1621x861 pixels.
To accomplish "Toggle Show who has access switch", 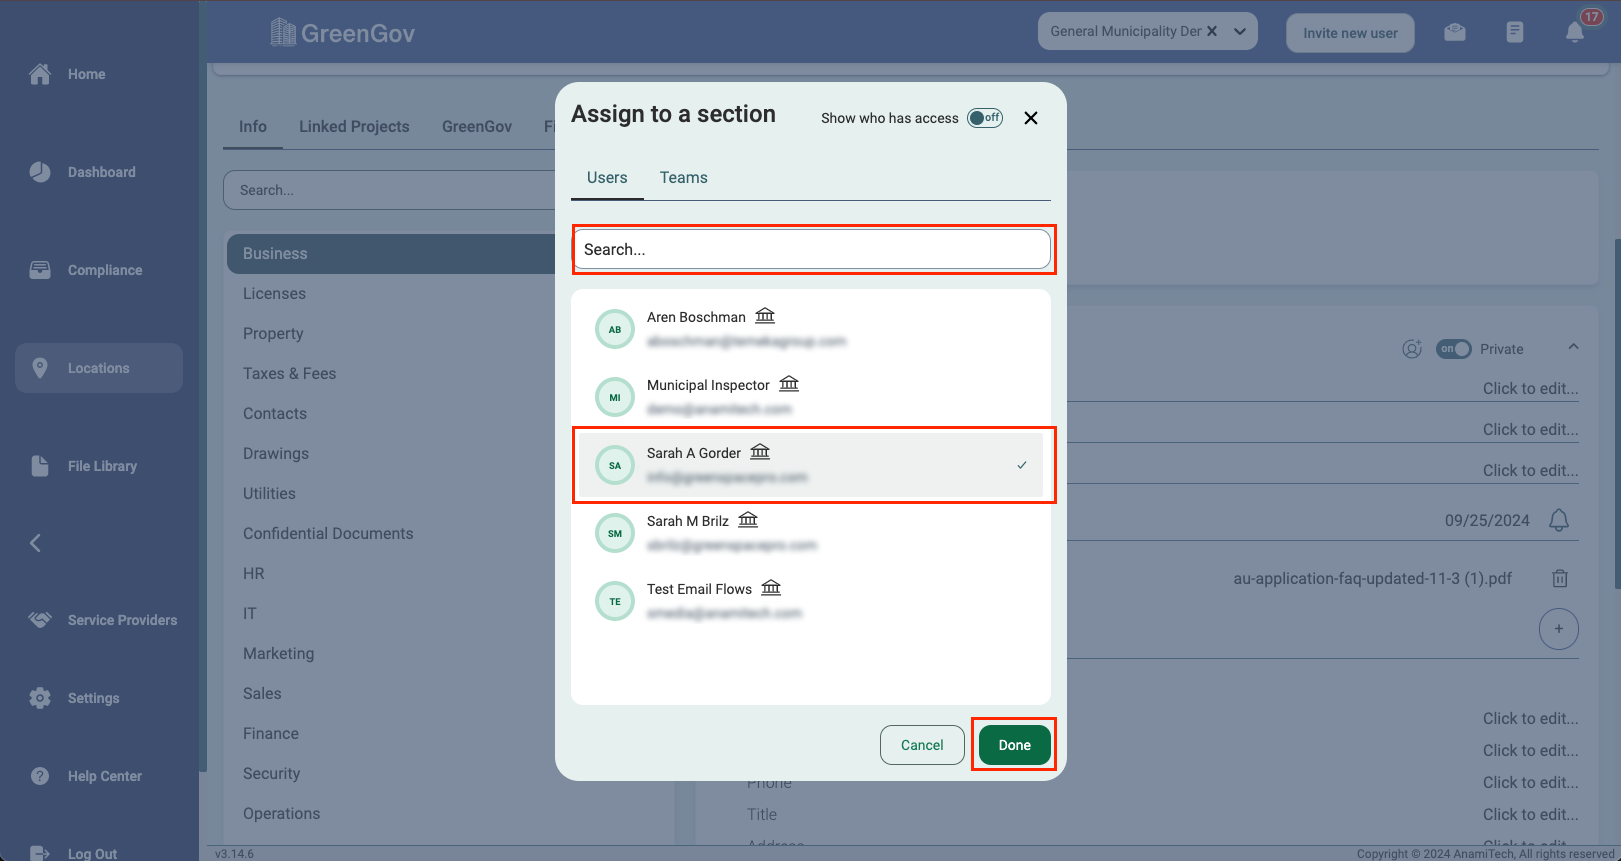I will click(x=985, y=118).
